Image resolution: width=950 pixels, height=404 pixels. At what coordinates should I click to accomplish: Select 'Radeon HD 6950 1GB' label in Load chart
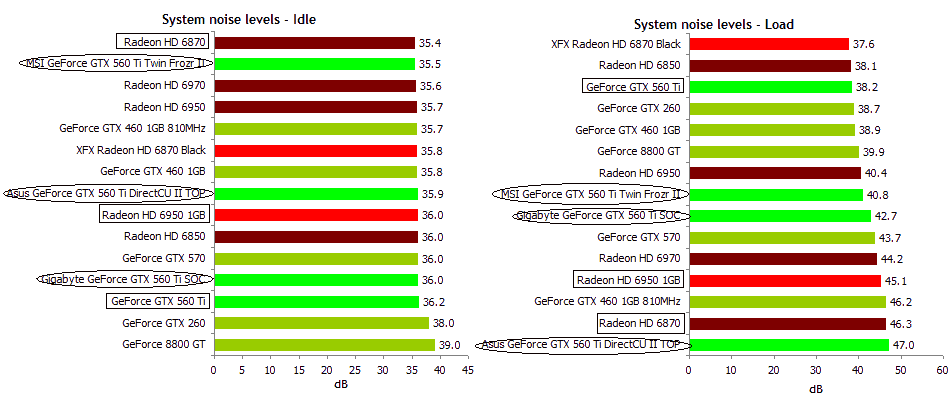tap(629, 280)
